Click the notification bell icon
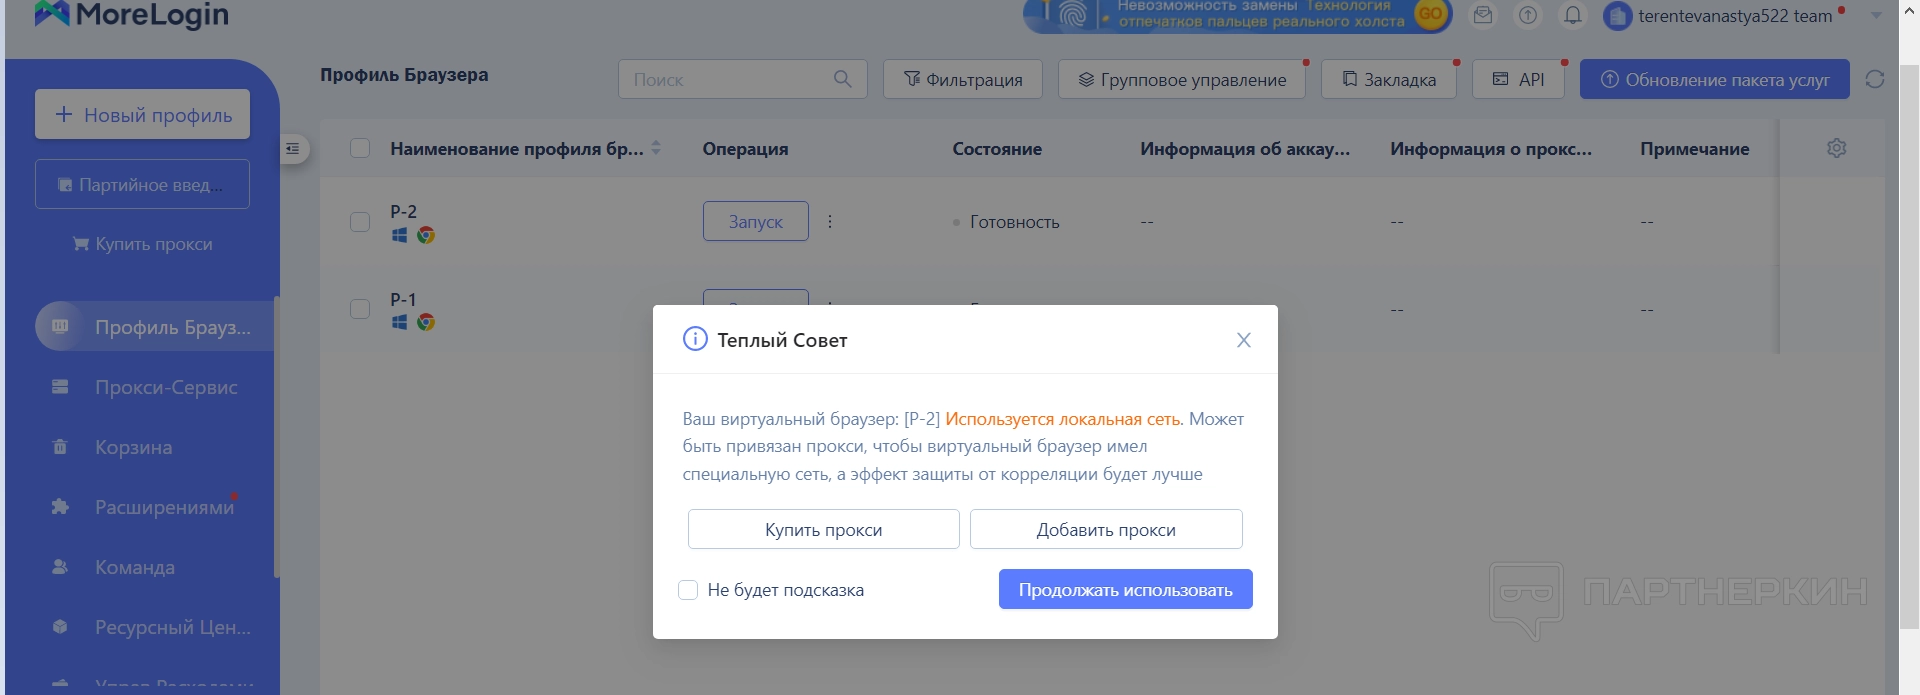Image resolution: width=1920 pixels, height=695 pixels. coord(1572,15)
